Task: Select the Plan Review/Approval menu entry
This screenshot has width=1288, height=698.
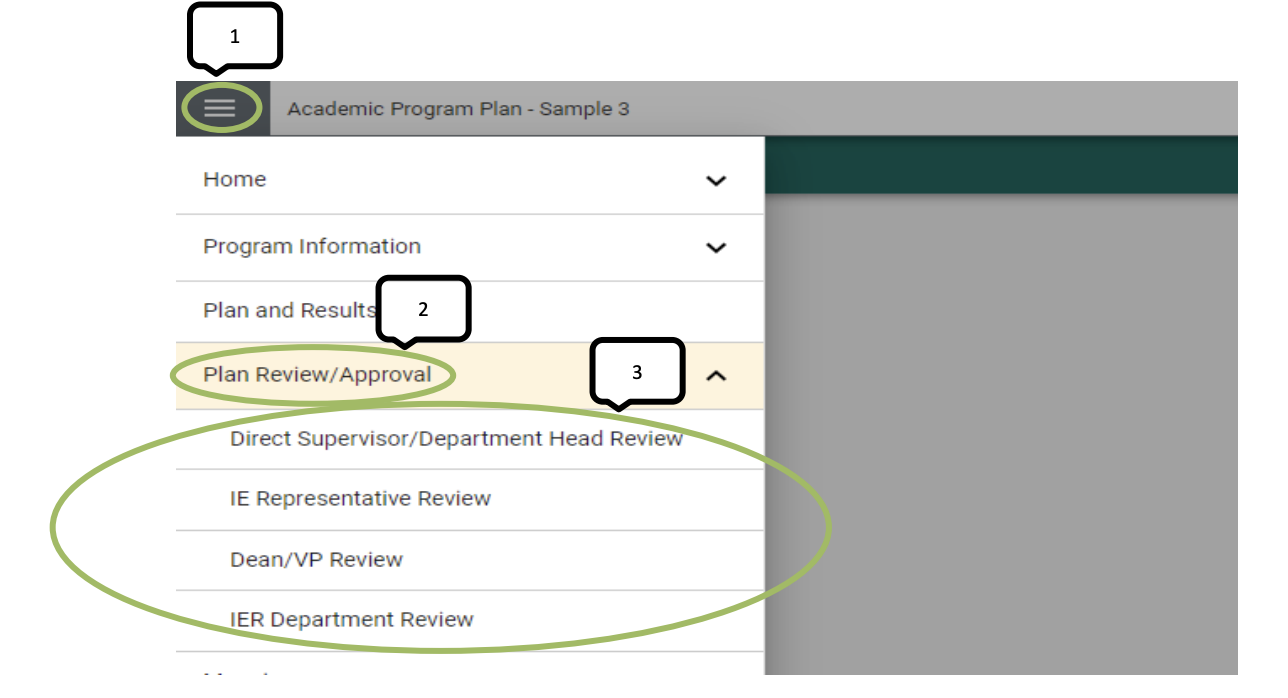Action: (315, 374)
